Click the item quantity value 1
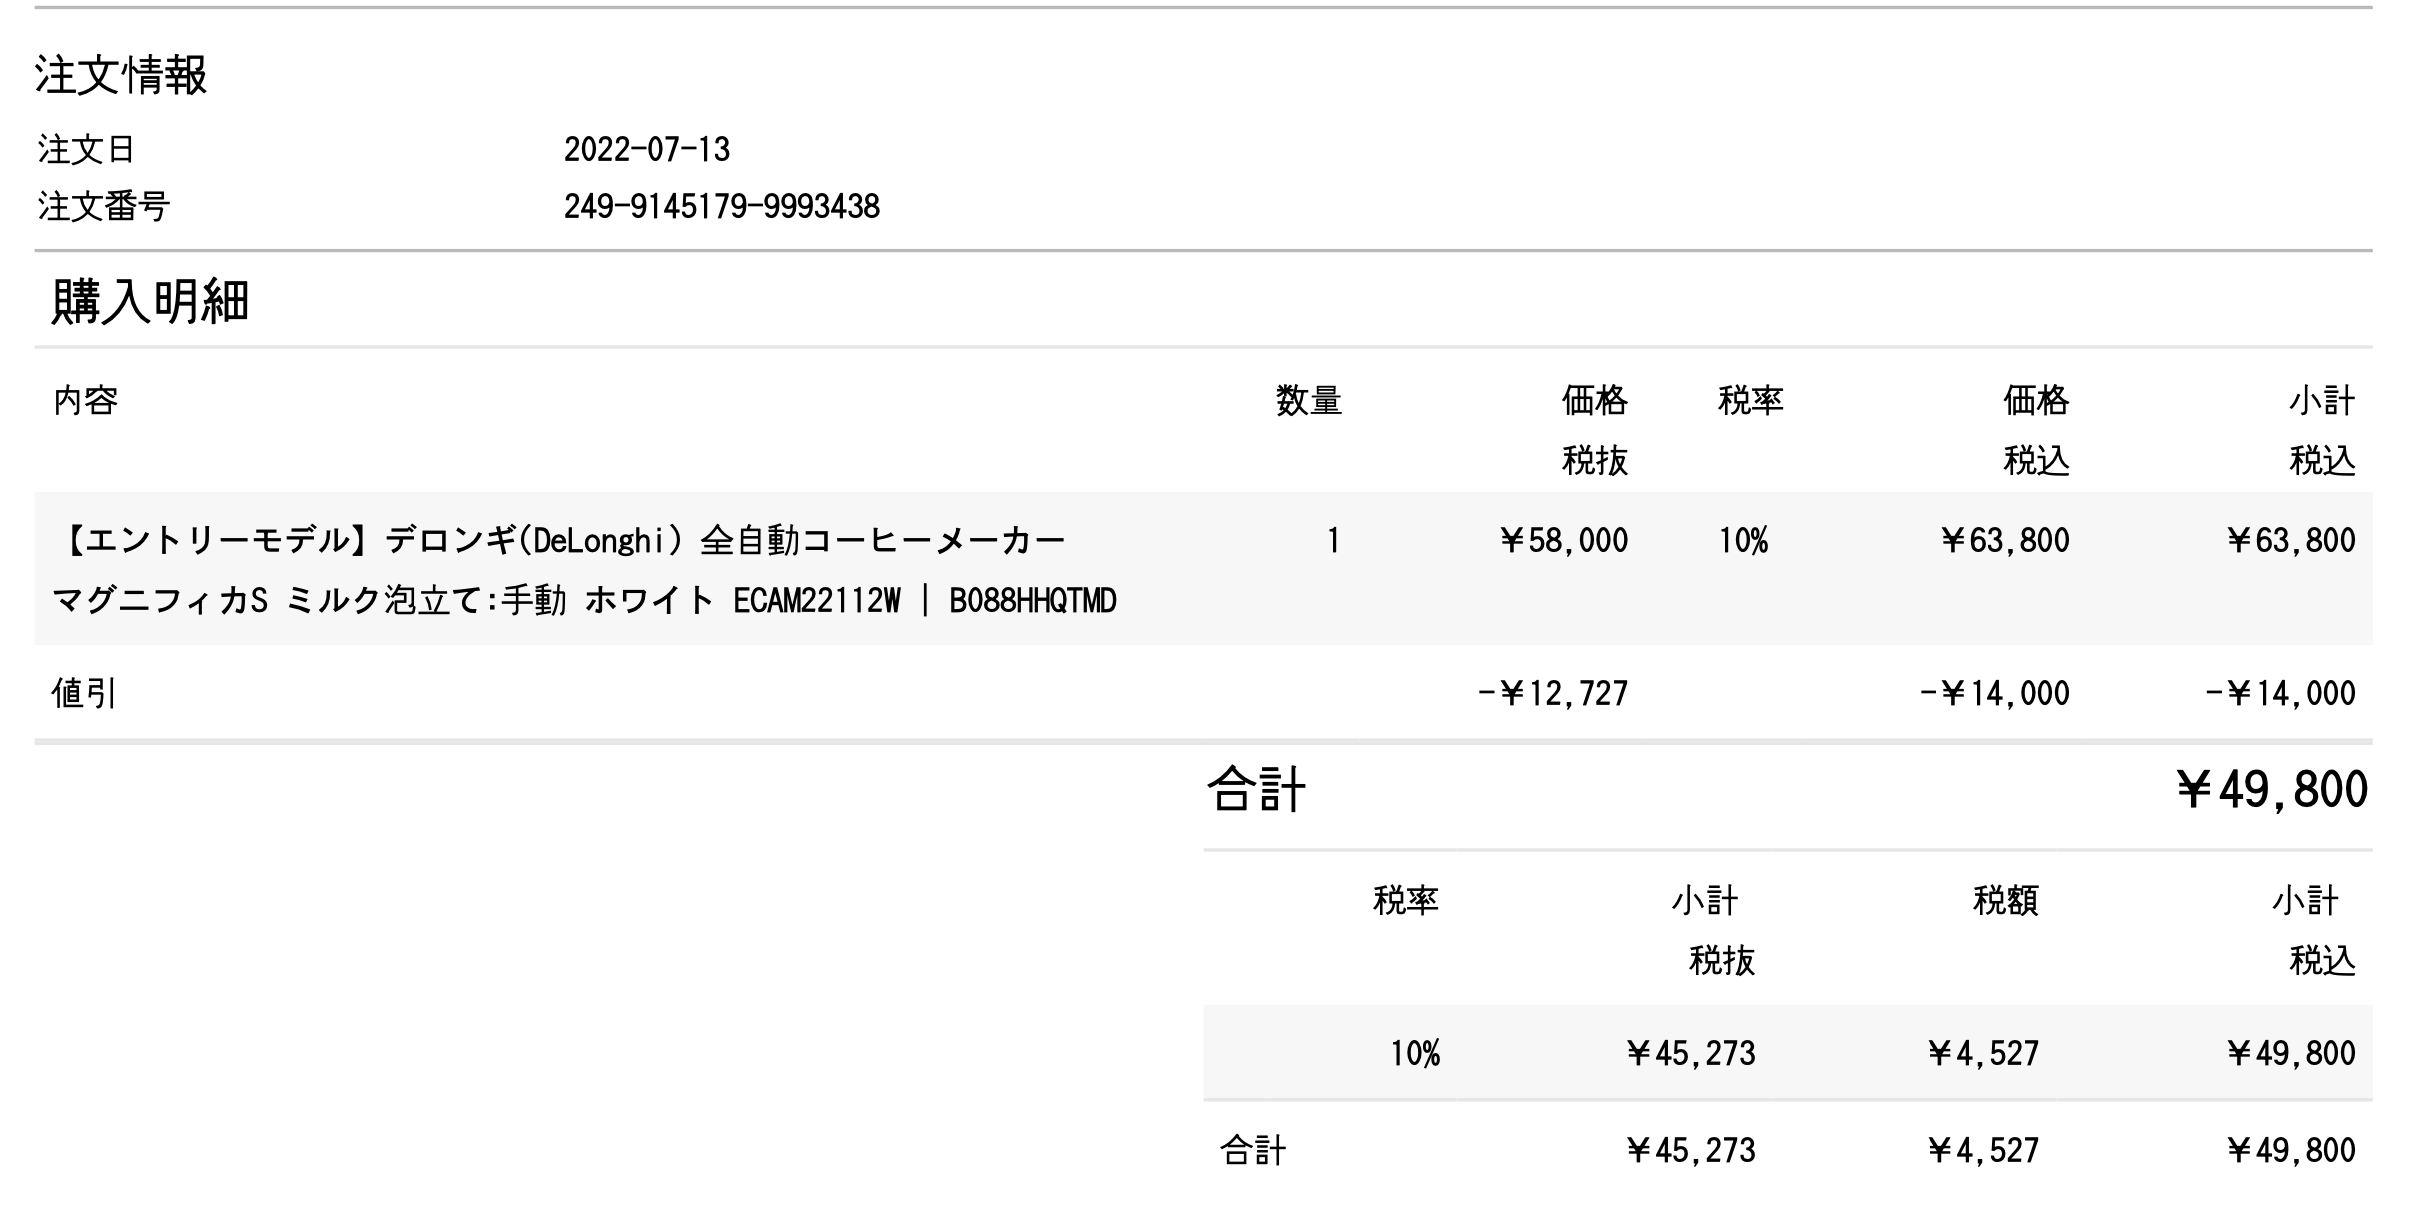Image resolution: width=2410 pixels, height=1216 pixels. [x=1332, y=541]
